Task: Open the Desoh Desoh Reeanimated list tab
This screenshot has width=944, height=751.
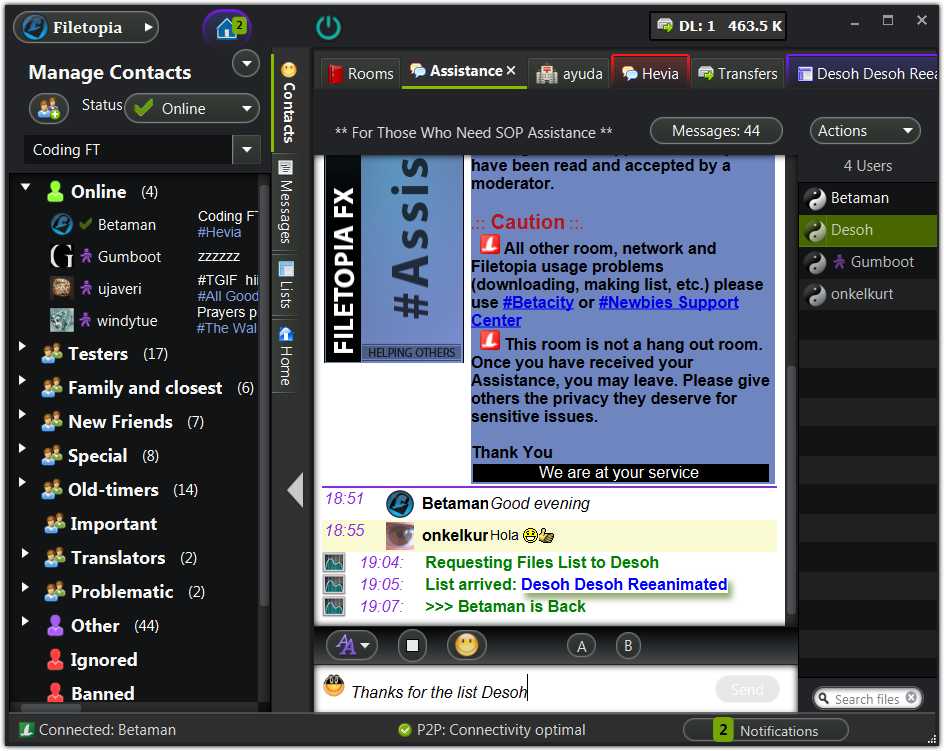Action: (863, 73)
